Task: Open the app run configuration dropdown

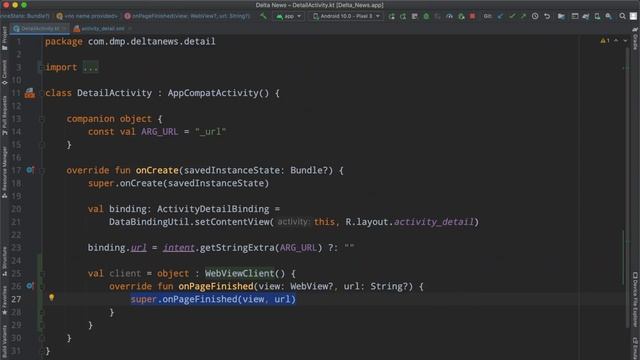Action: (x=289, y=16)
